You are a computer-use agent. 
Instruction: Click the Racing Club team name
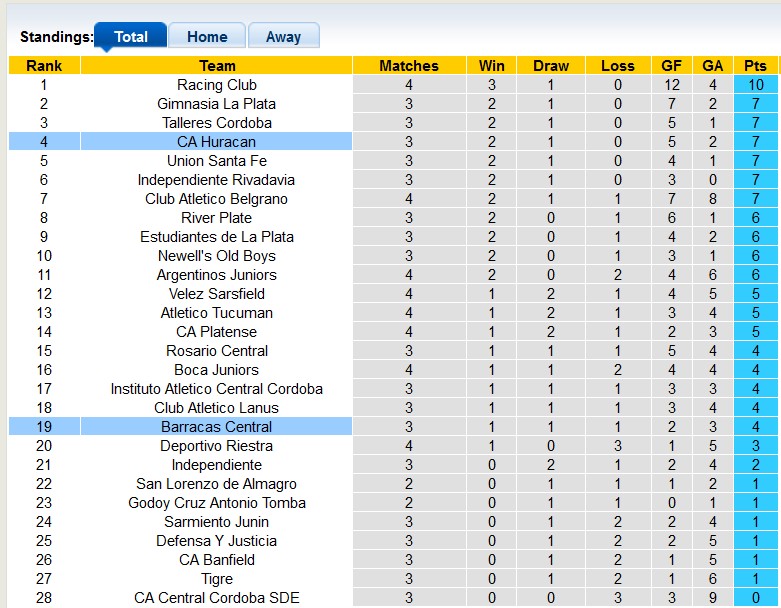click(x=217, y=85)
